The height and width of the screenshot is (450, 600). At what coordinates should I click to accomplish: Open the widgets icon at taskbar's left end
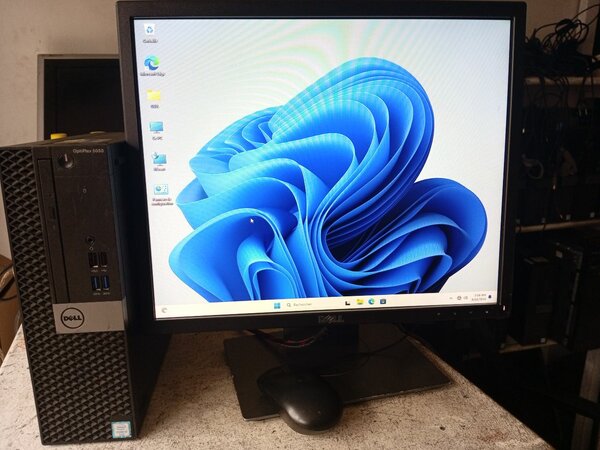pos(164,310)
